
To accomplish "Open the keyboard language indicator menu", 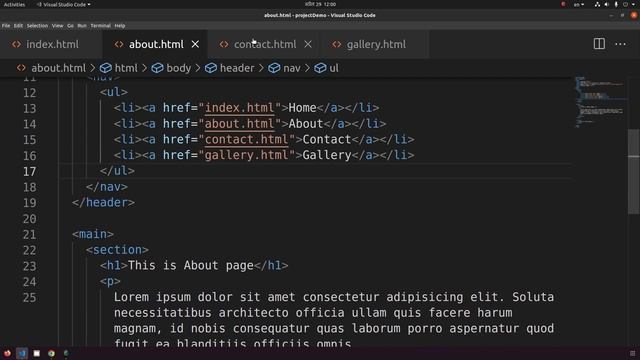I will (579, 4).
